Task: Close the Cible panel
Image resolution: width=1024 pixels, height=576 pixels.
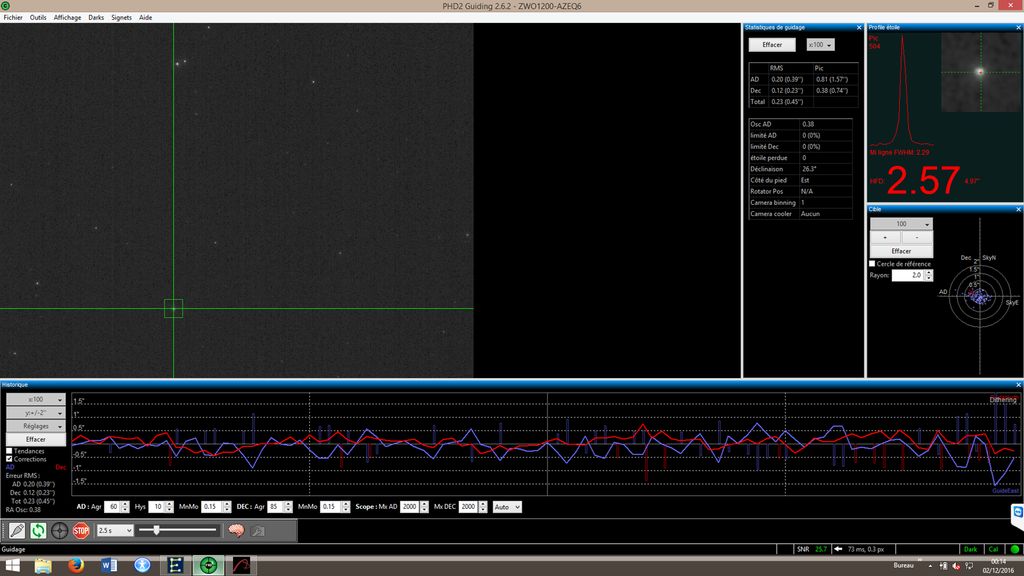Action: pyautogui.click(x=1019, y=209)
